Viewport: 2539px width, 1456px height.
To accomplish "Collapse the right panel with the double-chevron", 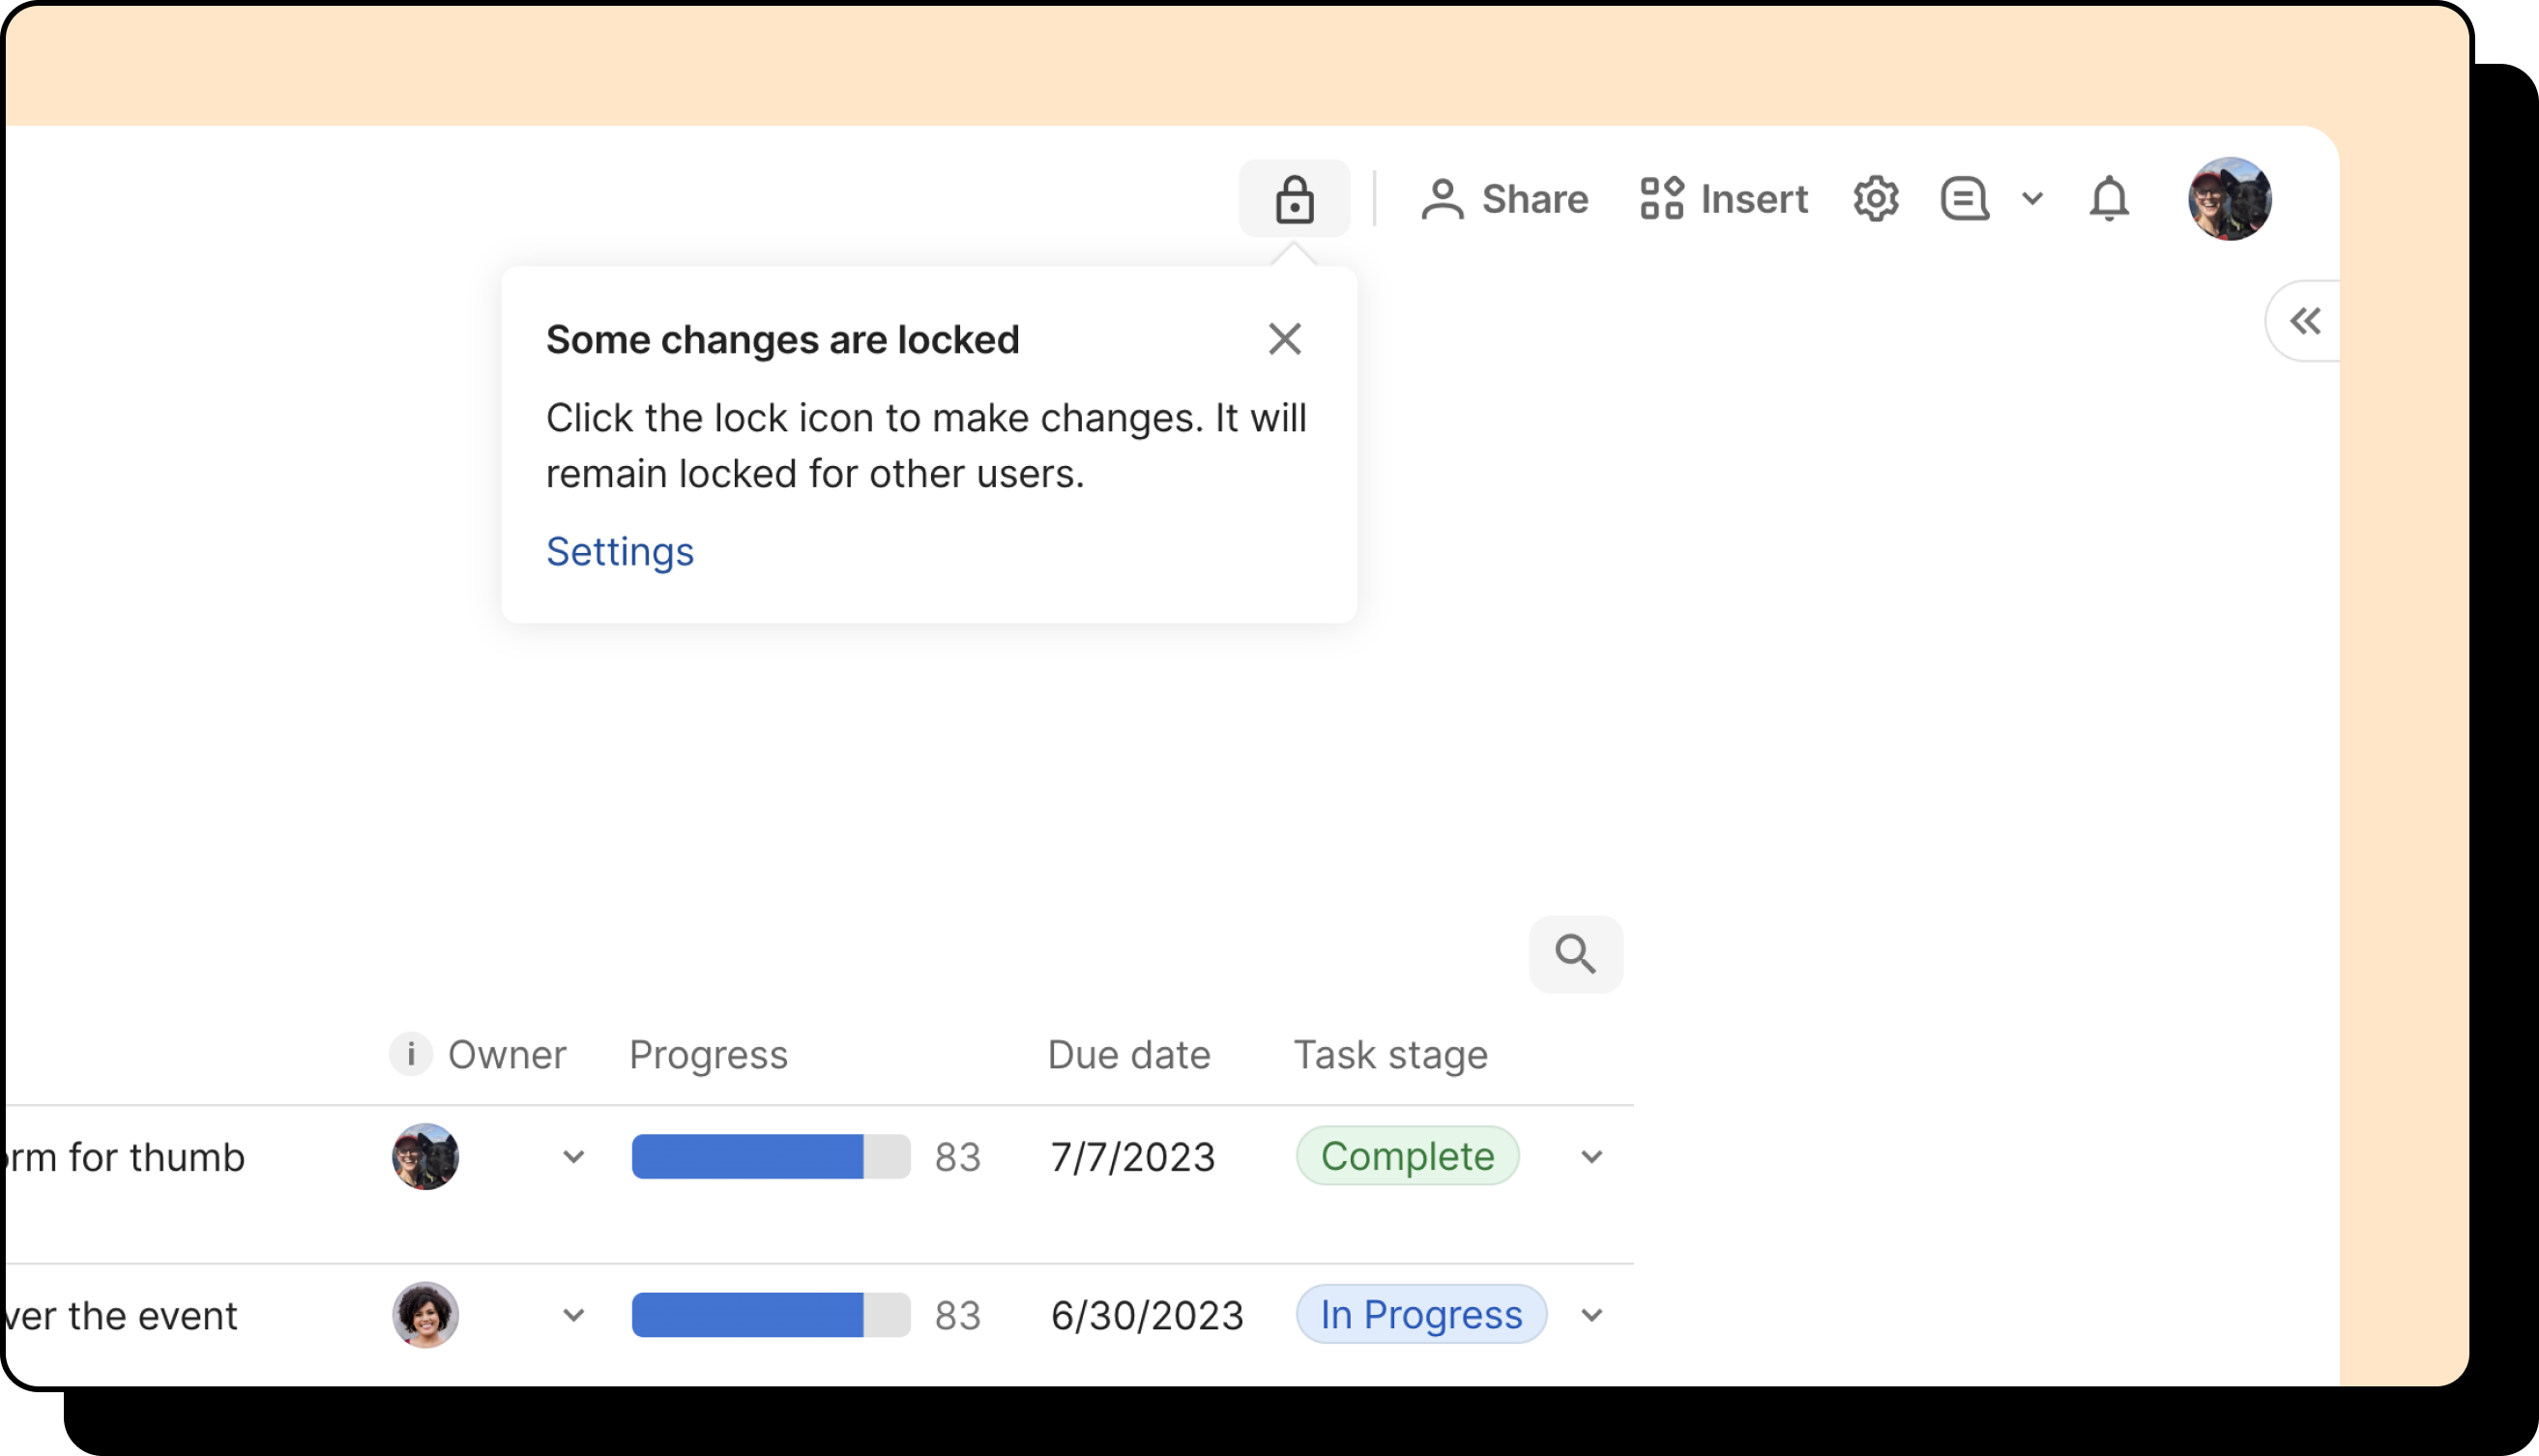I will pos(2306,320).
